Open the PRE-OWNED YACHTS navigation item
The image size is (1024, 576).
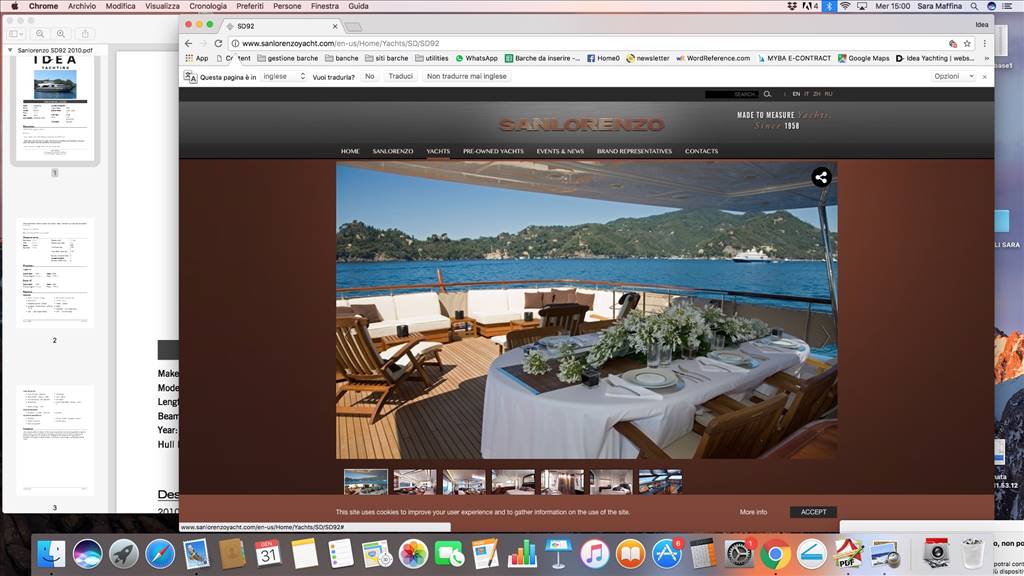pyautogui.click(x=493, y=151)
